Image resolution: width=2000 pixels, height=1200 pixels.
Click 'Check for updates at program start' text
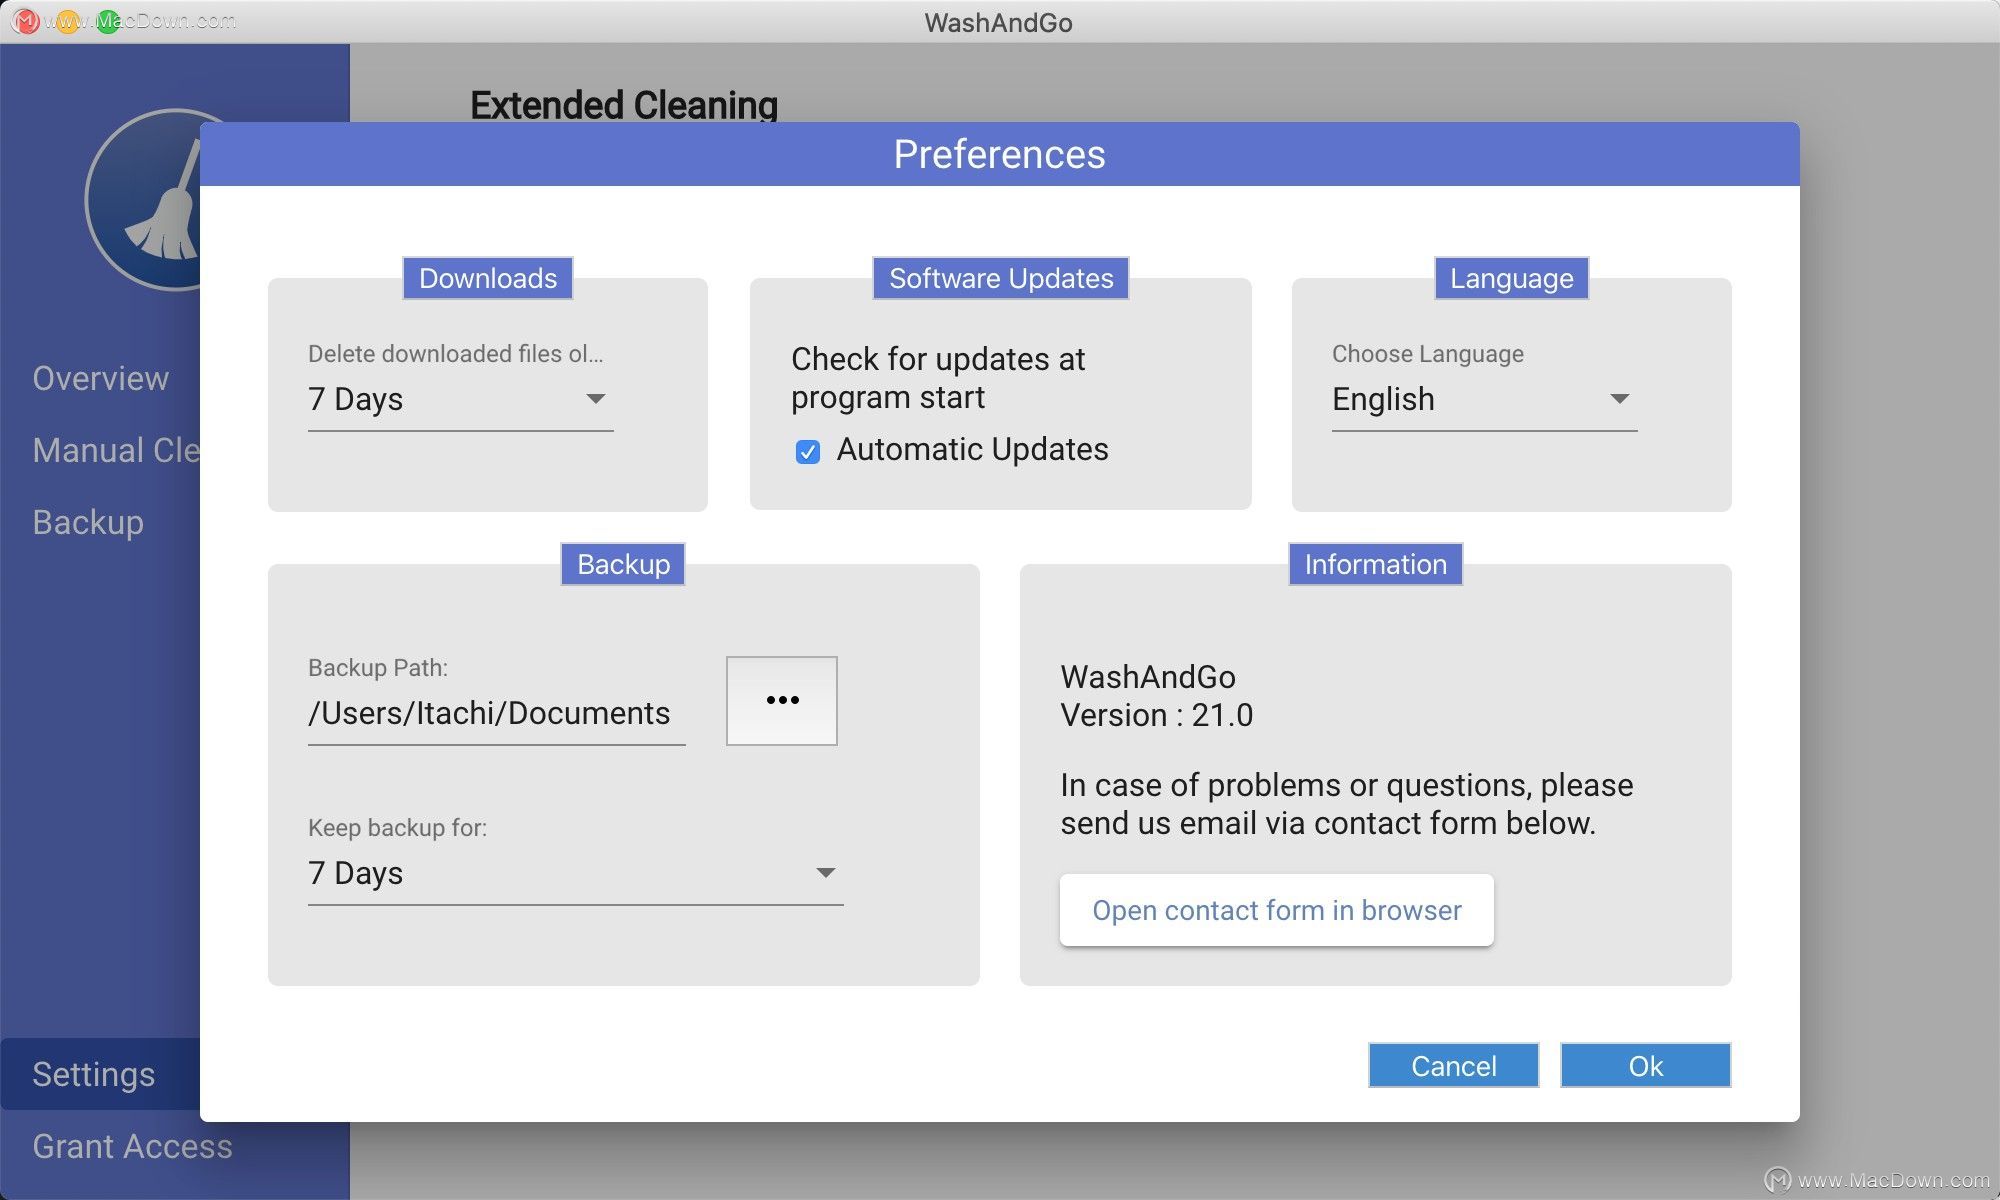click(938, 378)
